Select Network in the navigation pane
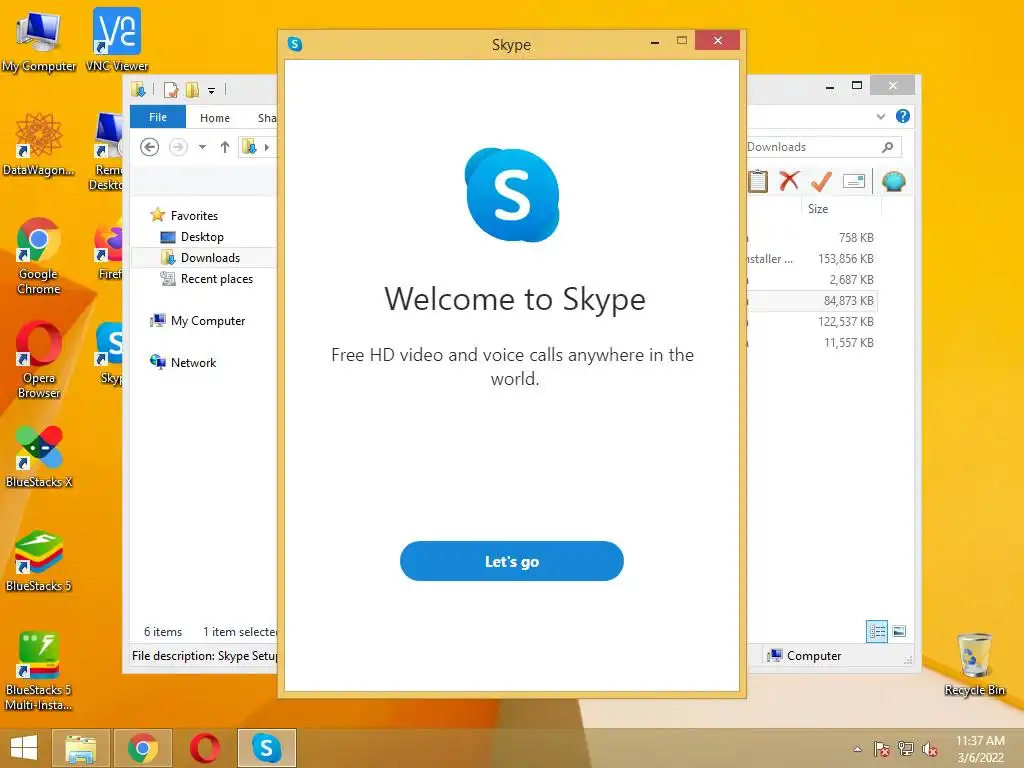The width and height of the screenshot is (1024, 768). (193, 362)
